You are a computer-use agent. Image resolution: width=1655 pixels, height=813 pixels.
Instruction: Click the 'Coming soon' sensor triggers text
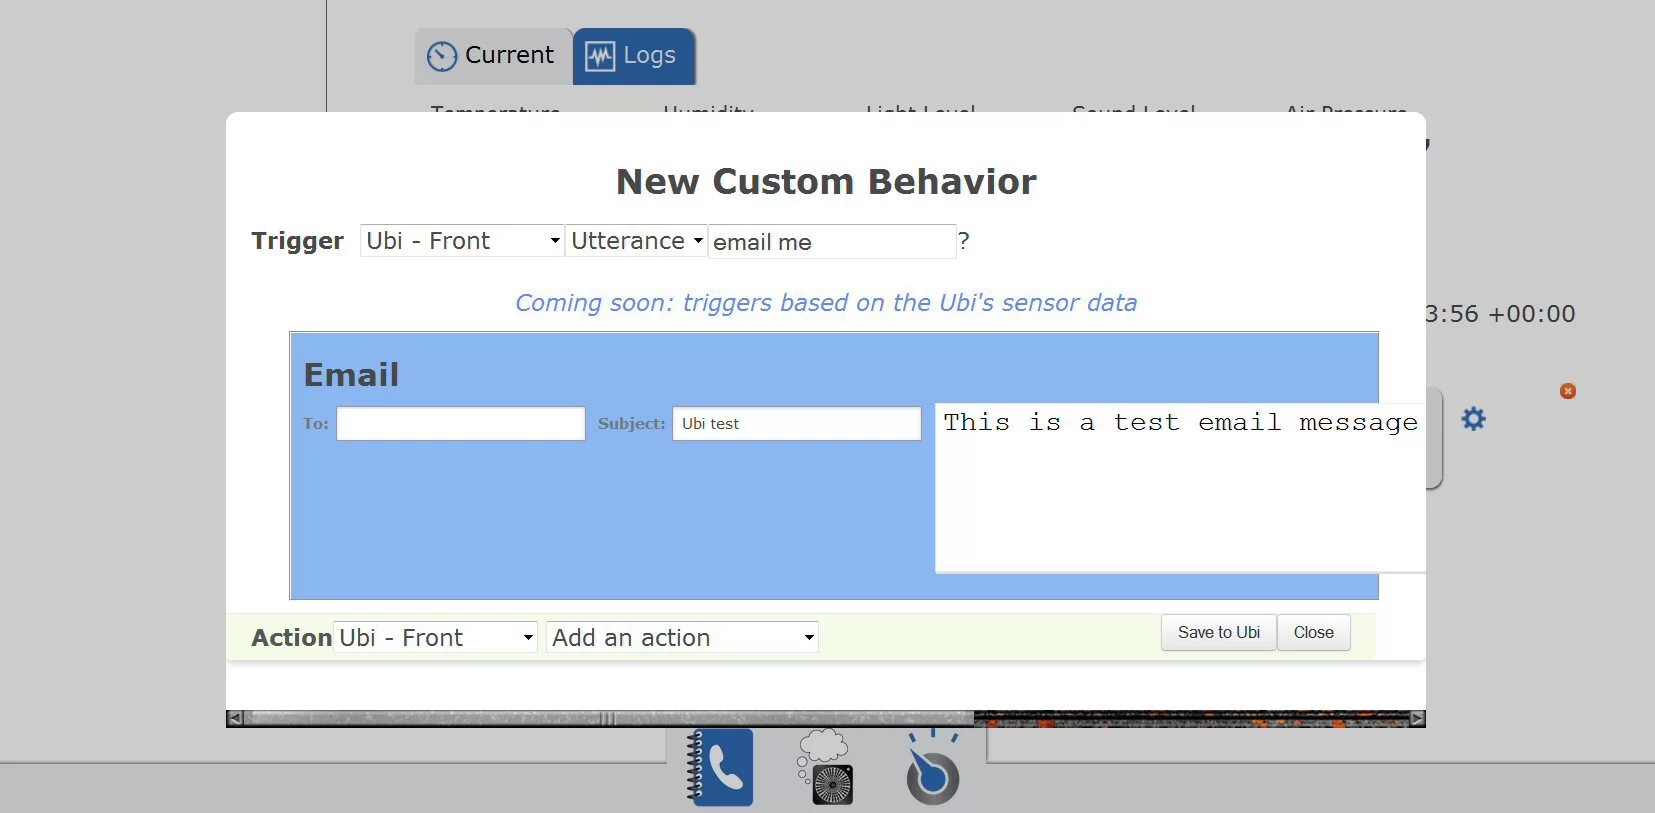826,303
